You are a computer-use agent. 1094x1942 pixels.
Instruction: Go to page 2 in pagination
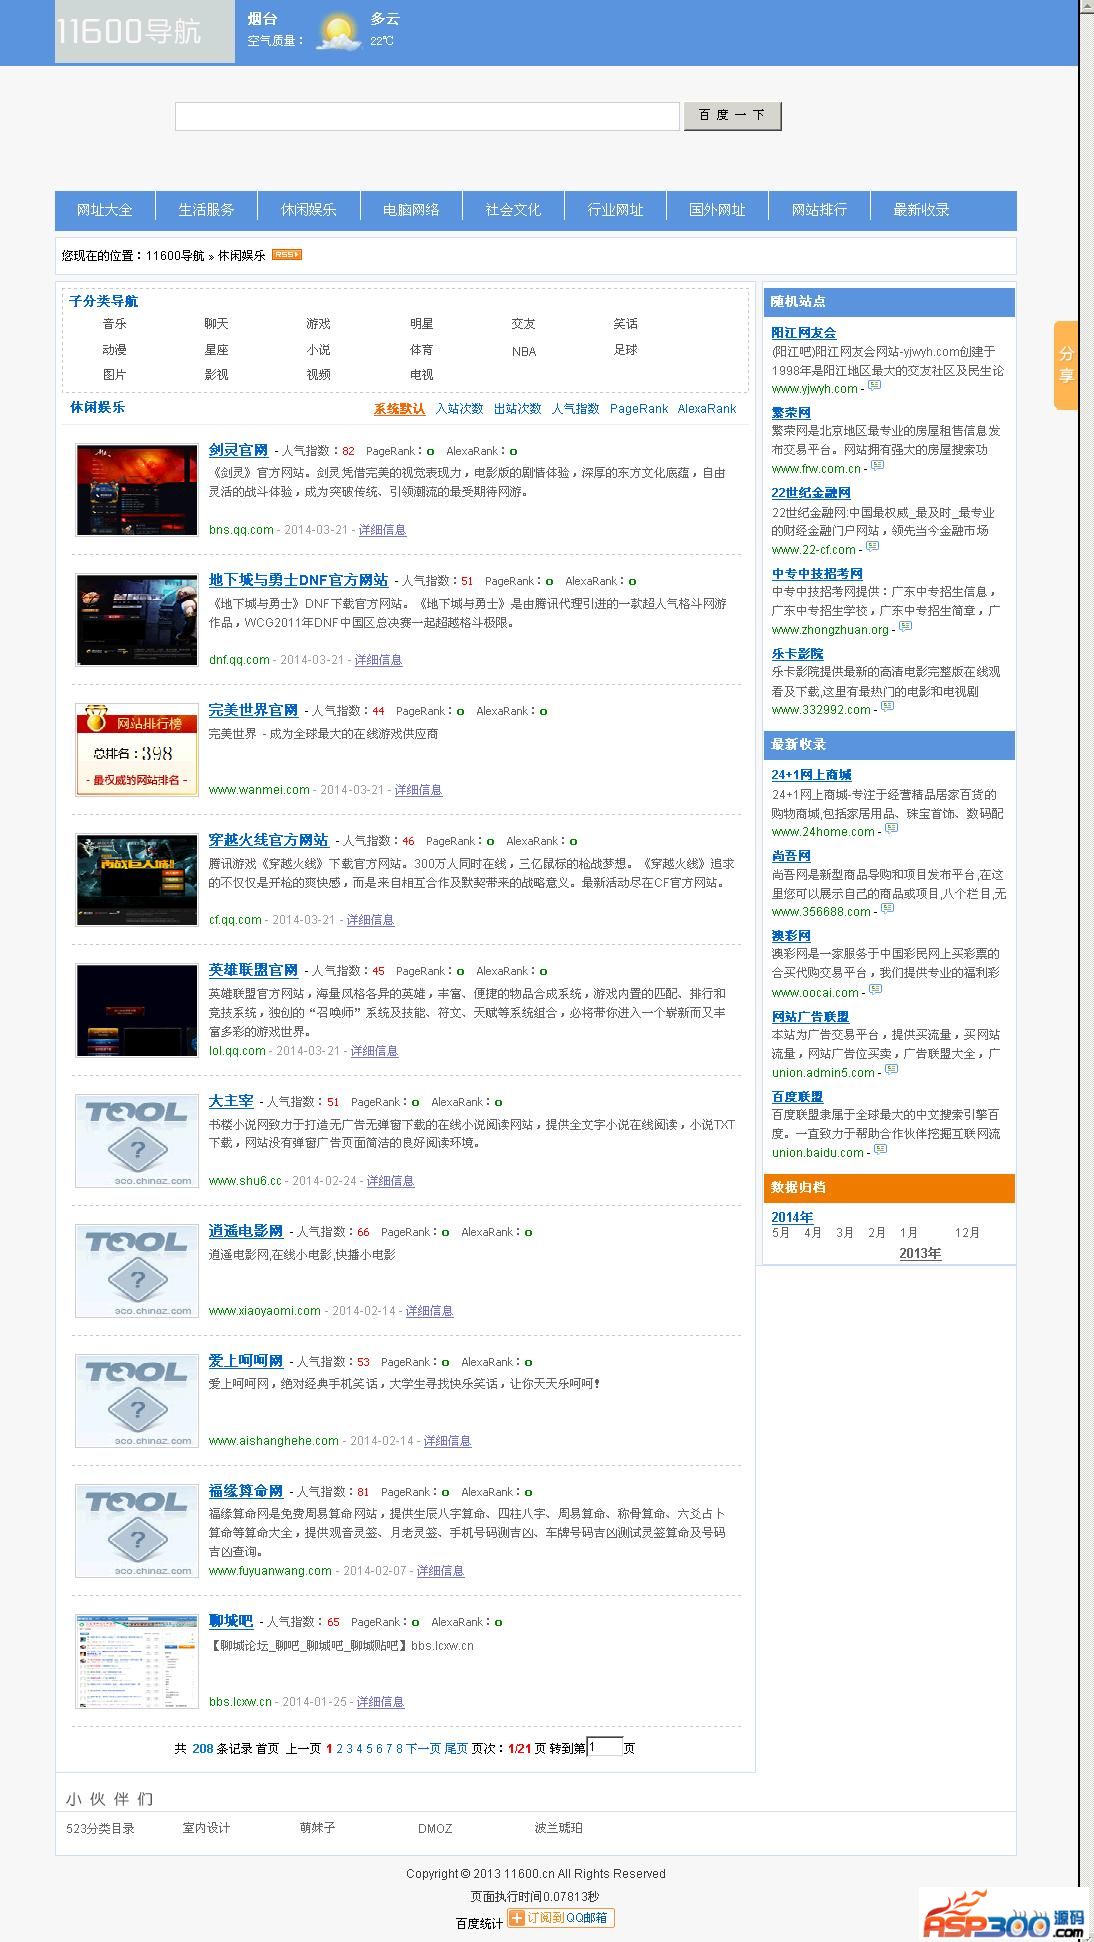coord(340,1749)
